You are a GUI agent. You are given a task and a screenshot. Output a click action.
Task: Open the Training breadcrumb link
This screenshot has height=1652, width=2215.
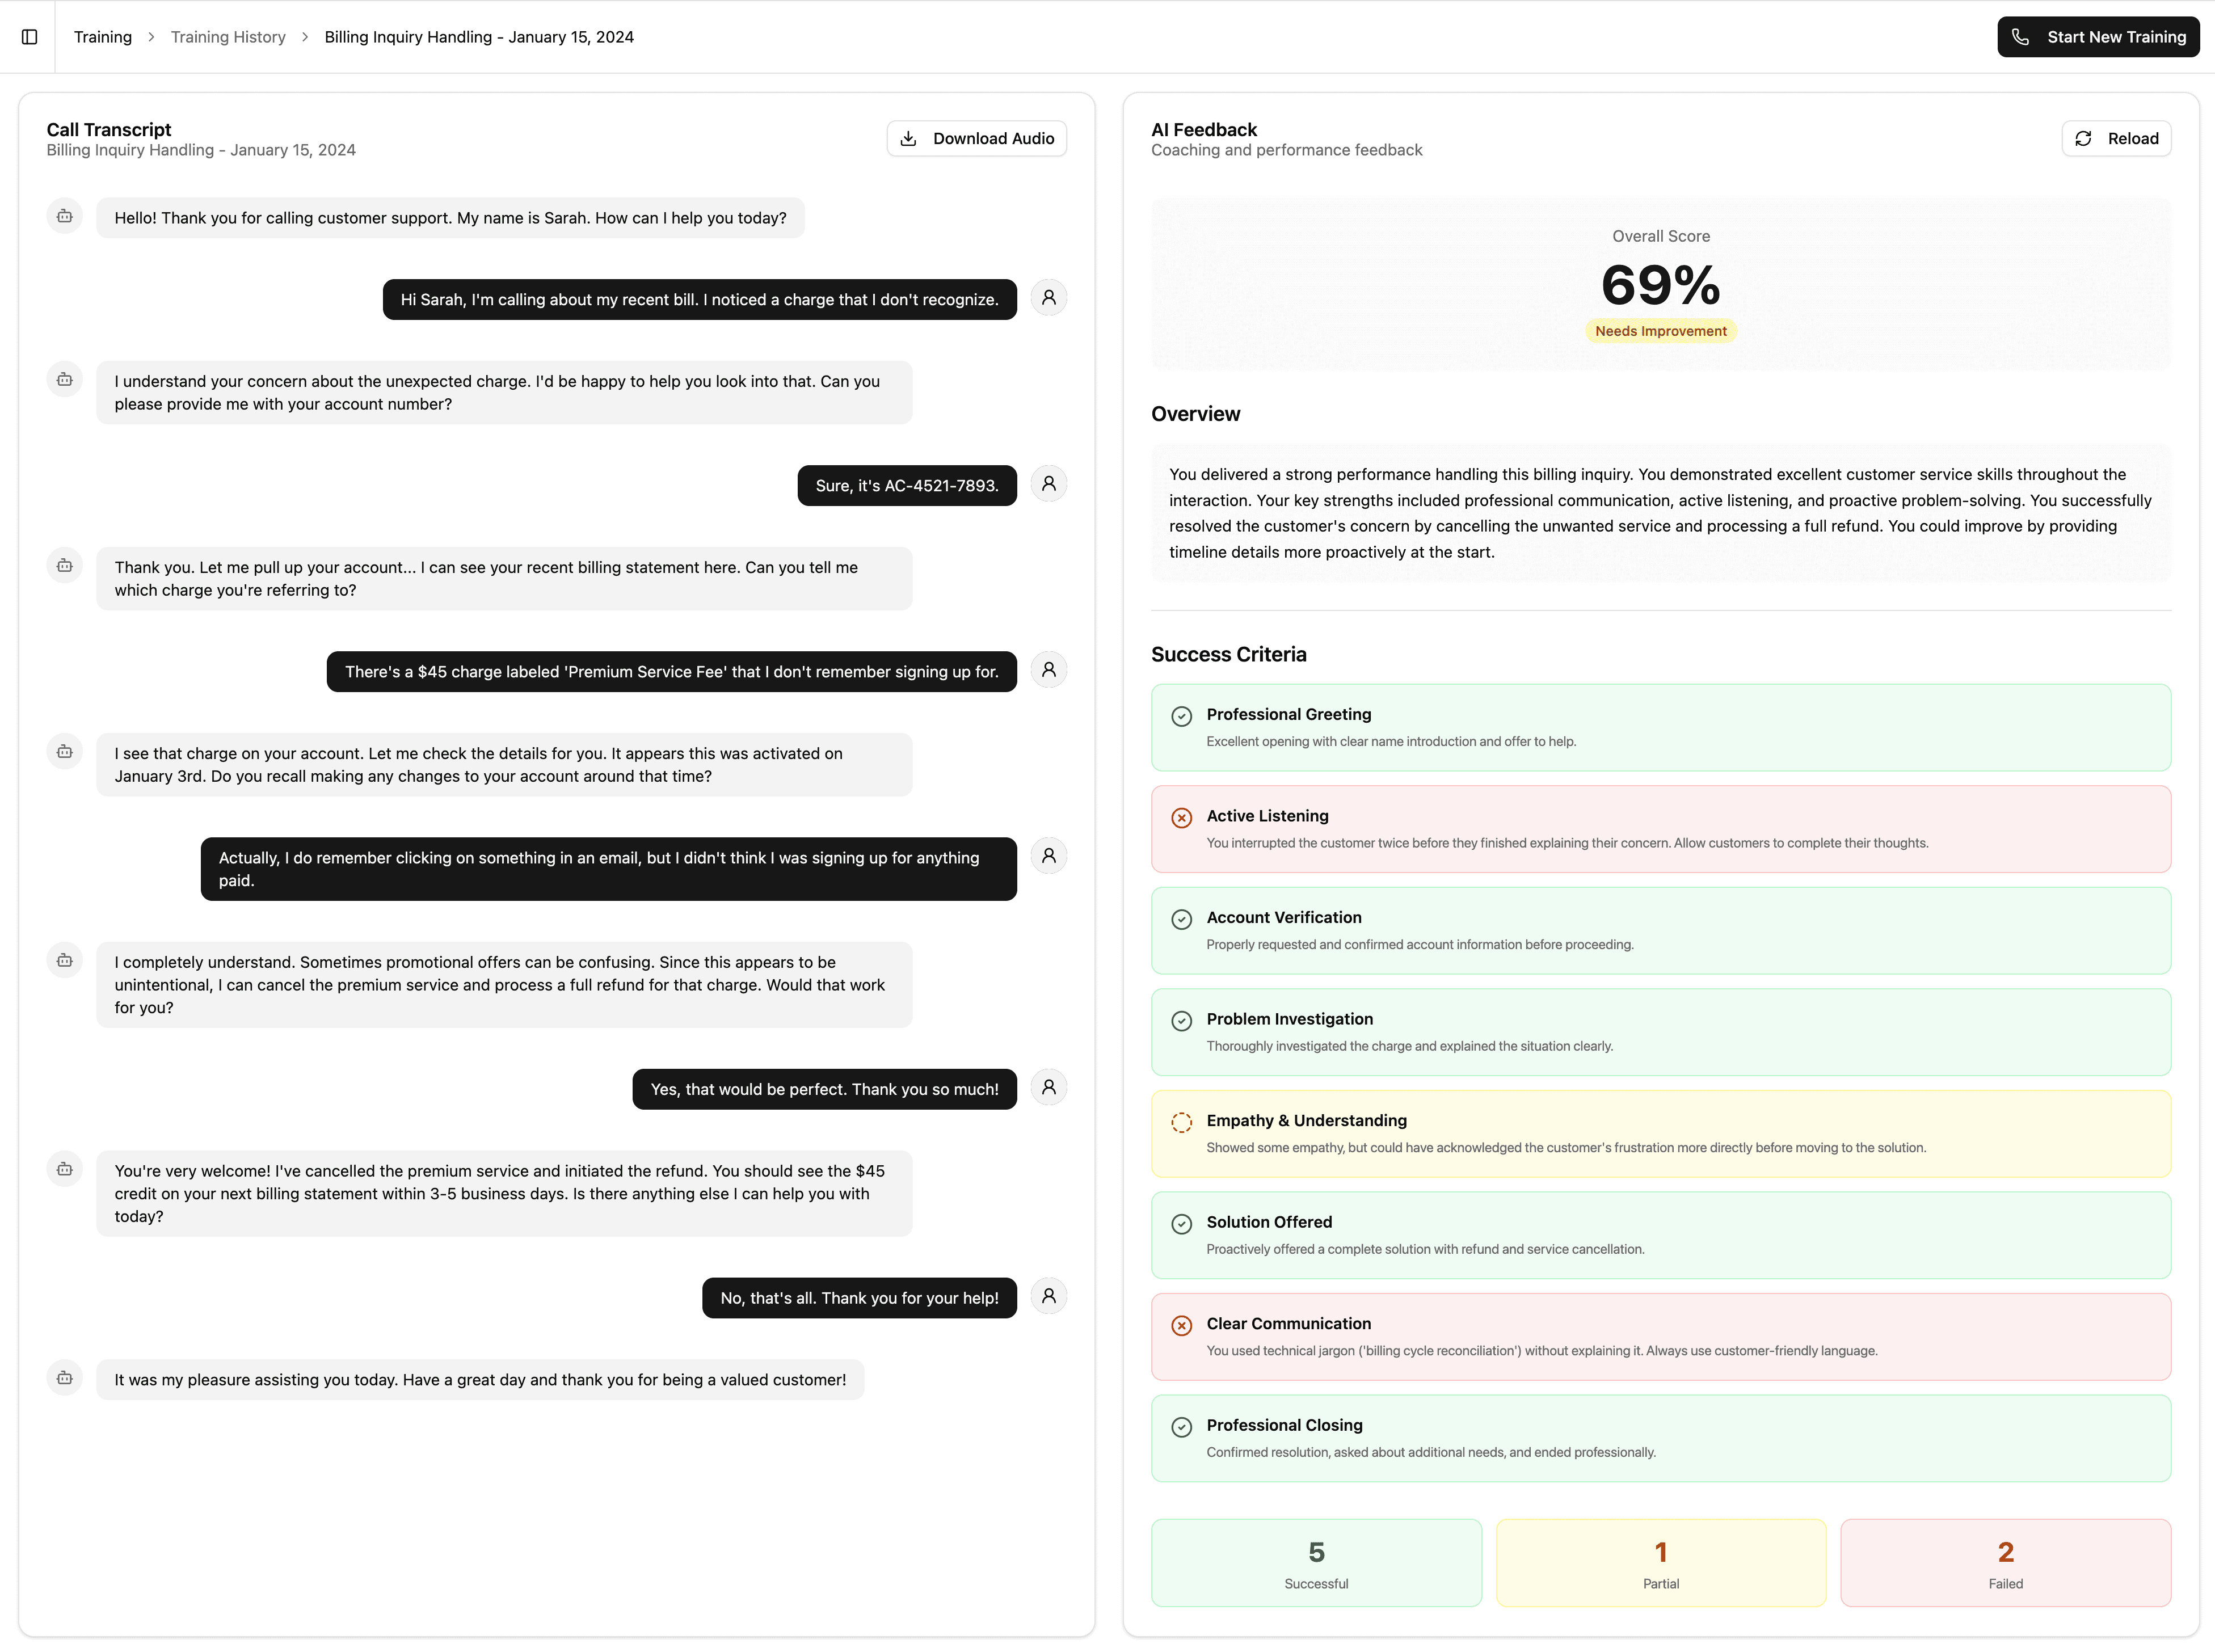pyautogui.click(x=103, y=37)
